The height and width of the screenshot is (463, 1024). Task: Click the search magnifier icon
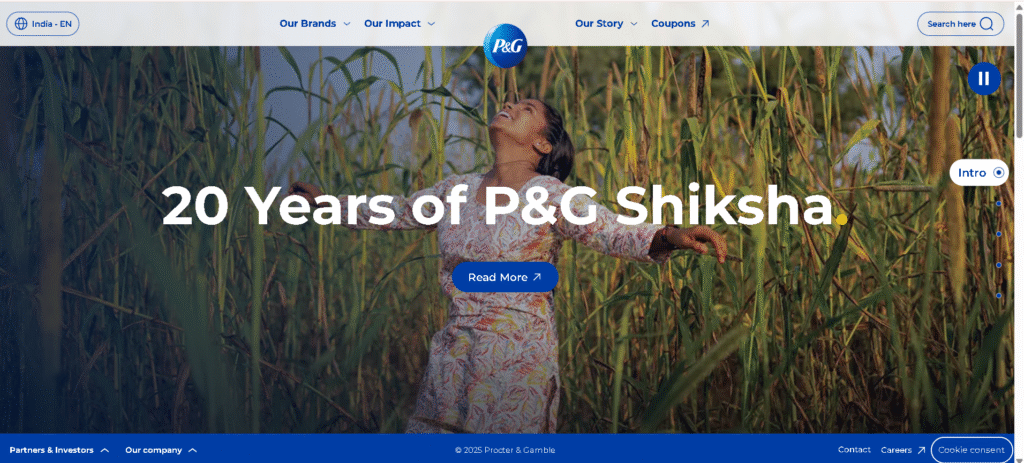click(x=987, y=24)
